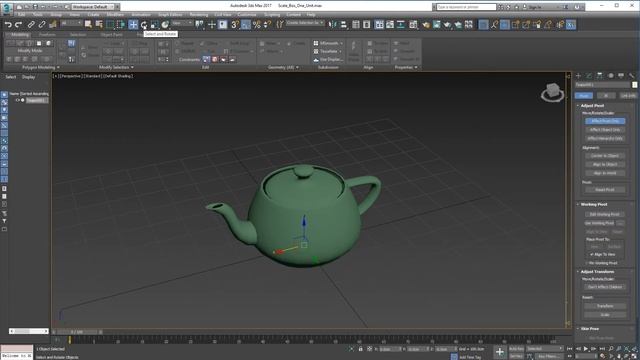Viewport: 640px width, 360px height.
Task: Expand the Polygon Modeling ribbon panel
Action: tap(41, 67)
